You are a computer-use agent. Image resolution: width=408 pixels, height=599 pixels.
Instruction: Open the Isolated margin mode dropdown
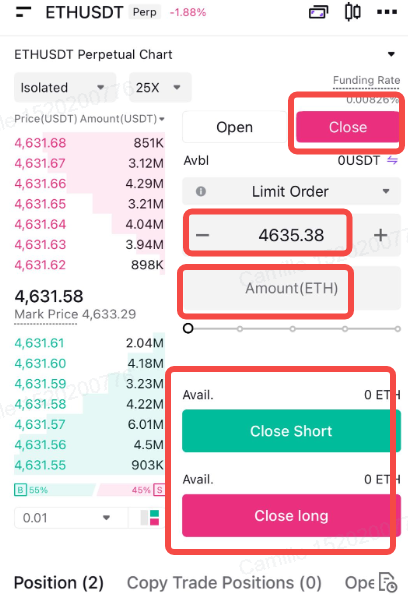coord(65,87)
